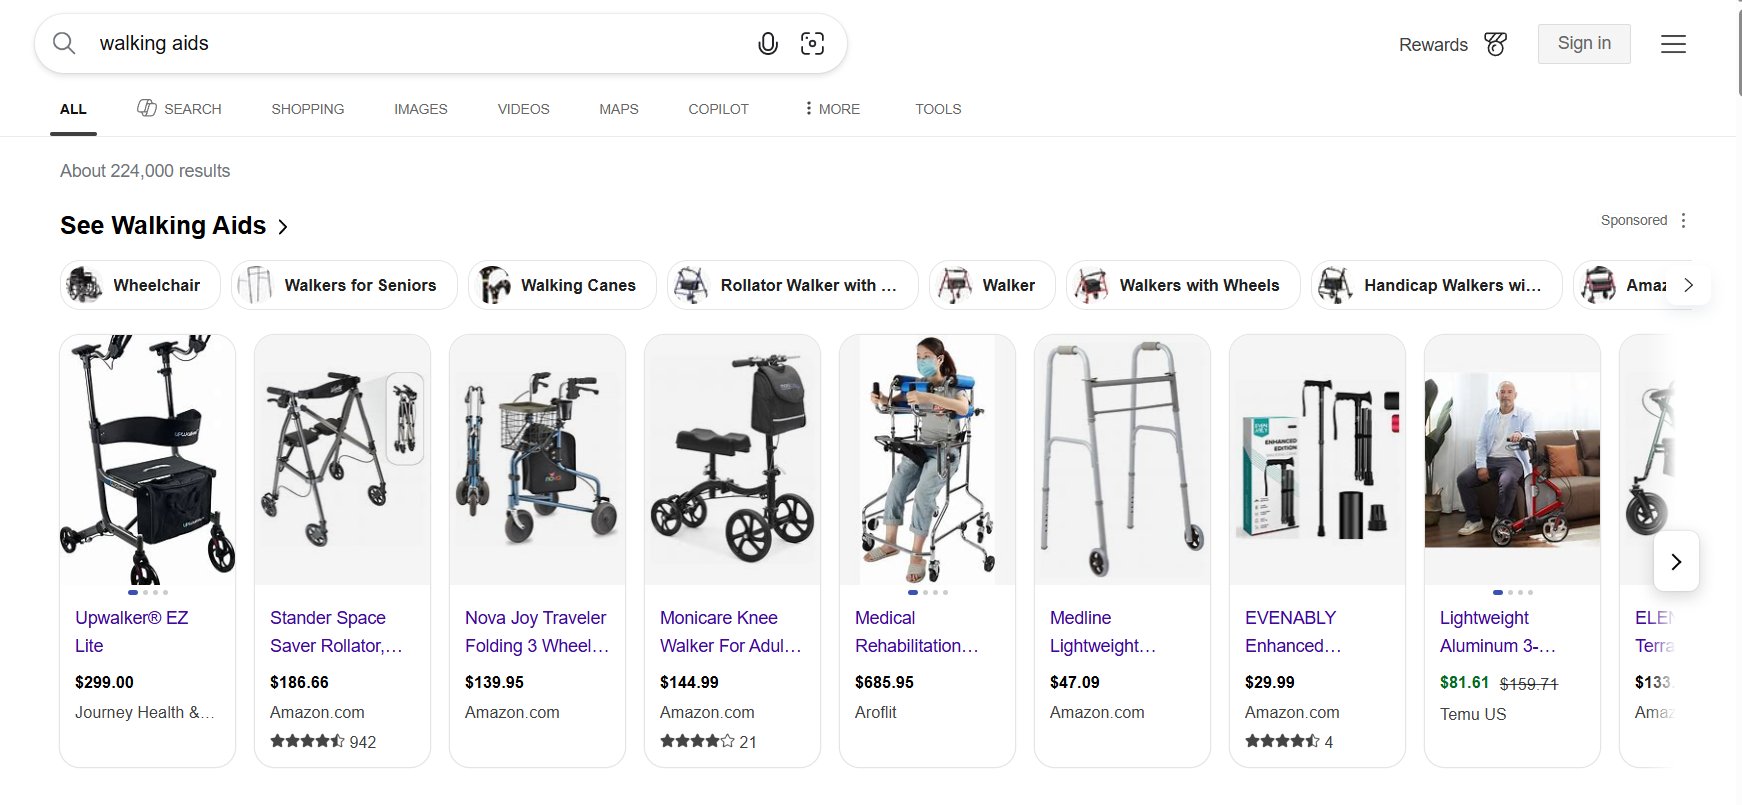Click the Medline Lightweight walker image
This screenshot has height=805, width=1742.
[x=1122, y=460]
